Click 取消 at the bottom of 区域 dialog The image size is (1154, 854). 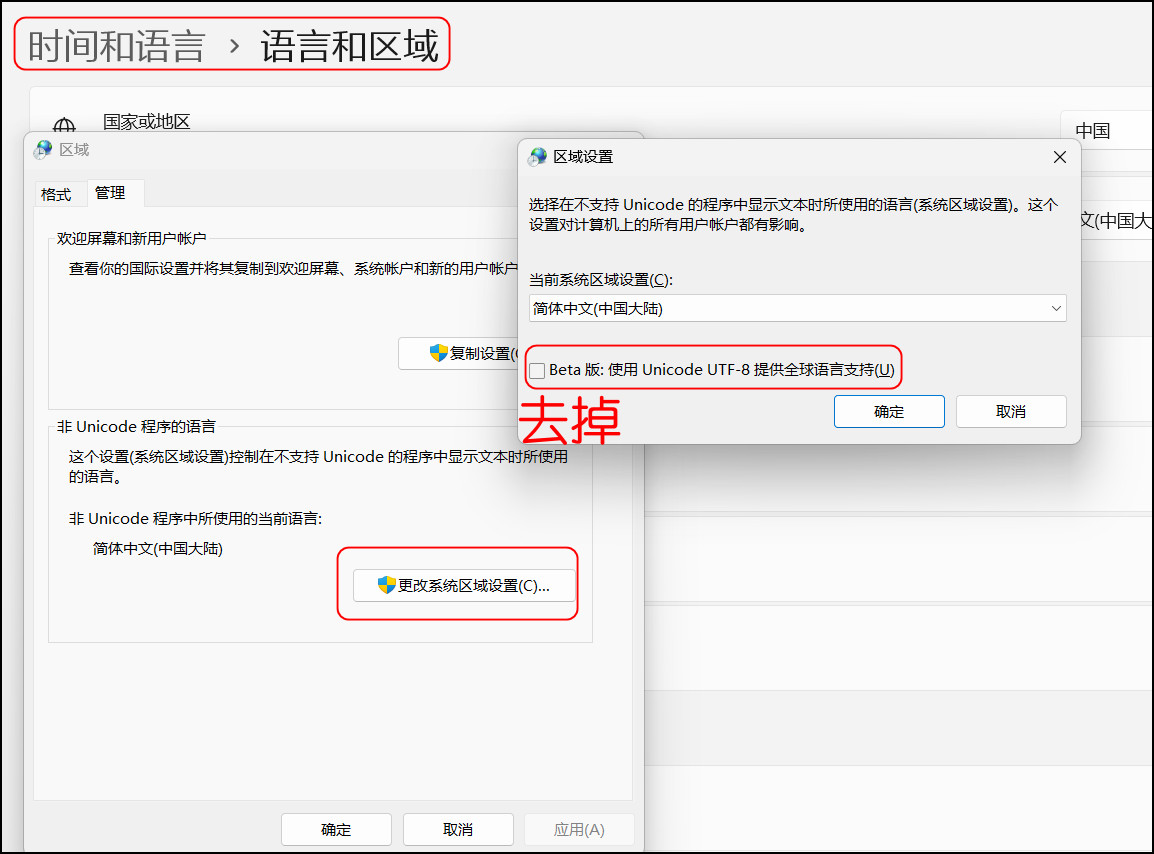458,830
